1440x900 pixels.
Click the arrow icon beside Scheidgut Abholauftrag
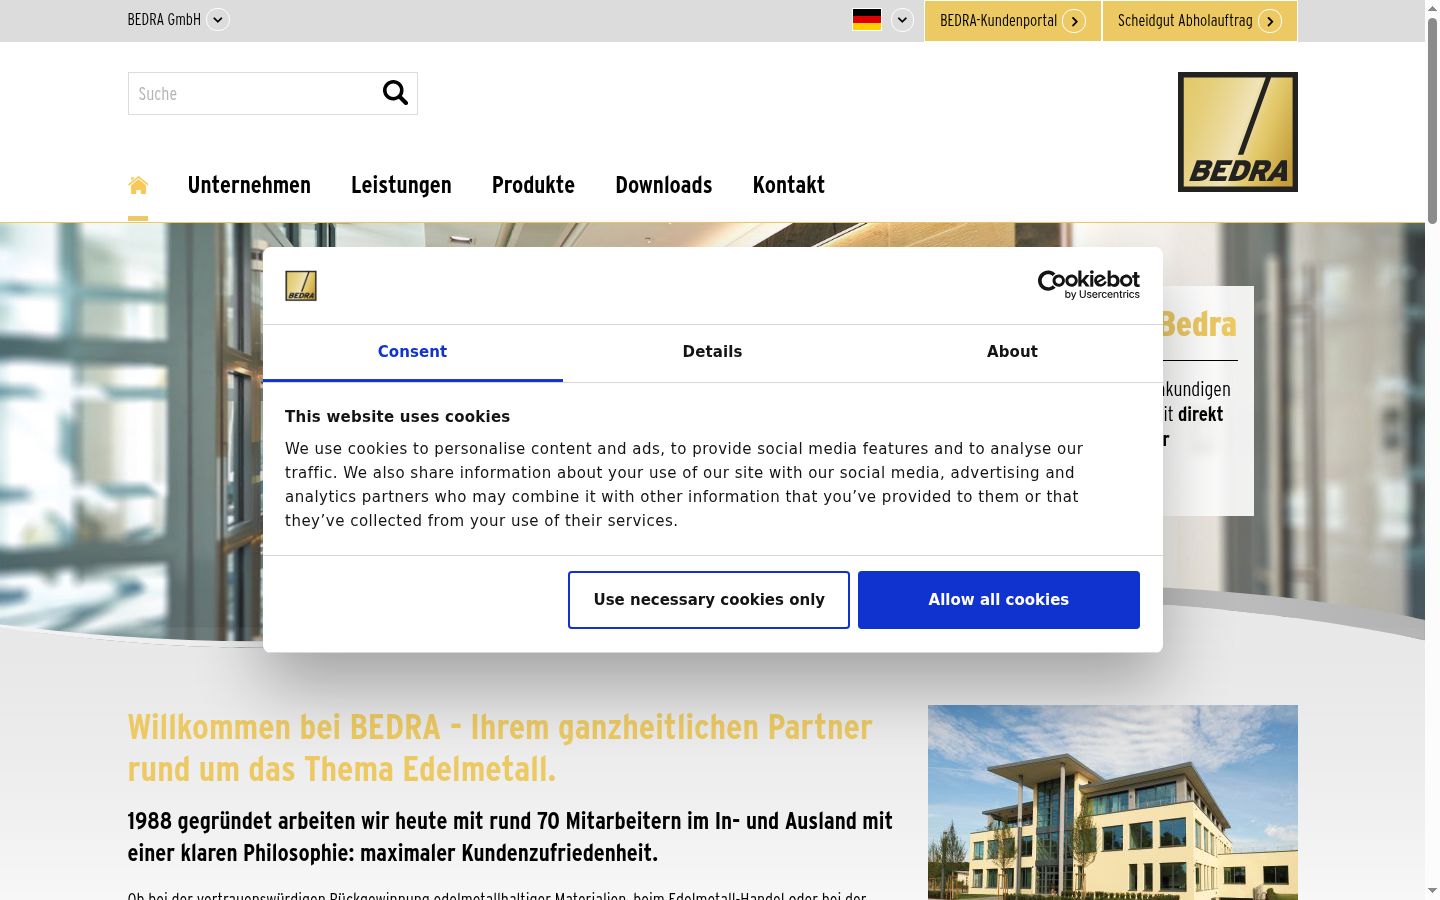point(1270,21)
